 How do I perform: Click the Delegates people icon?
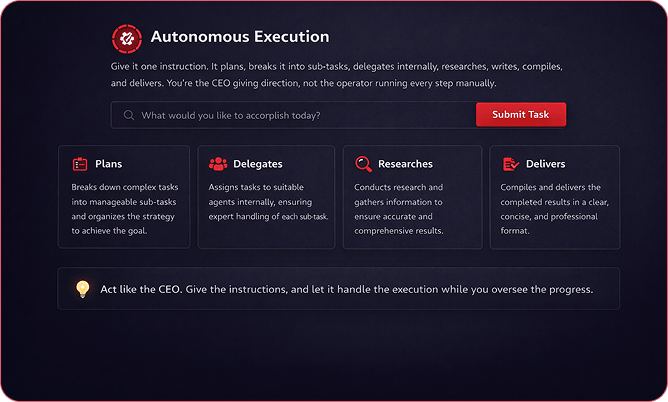point(219,164)
